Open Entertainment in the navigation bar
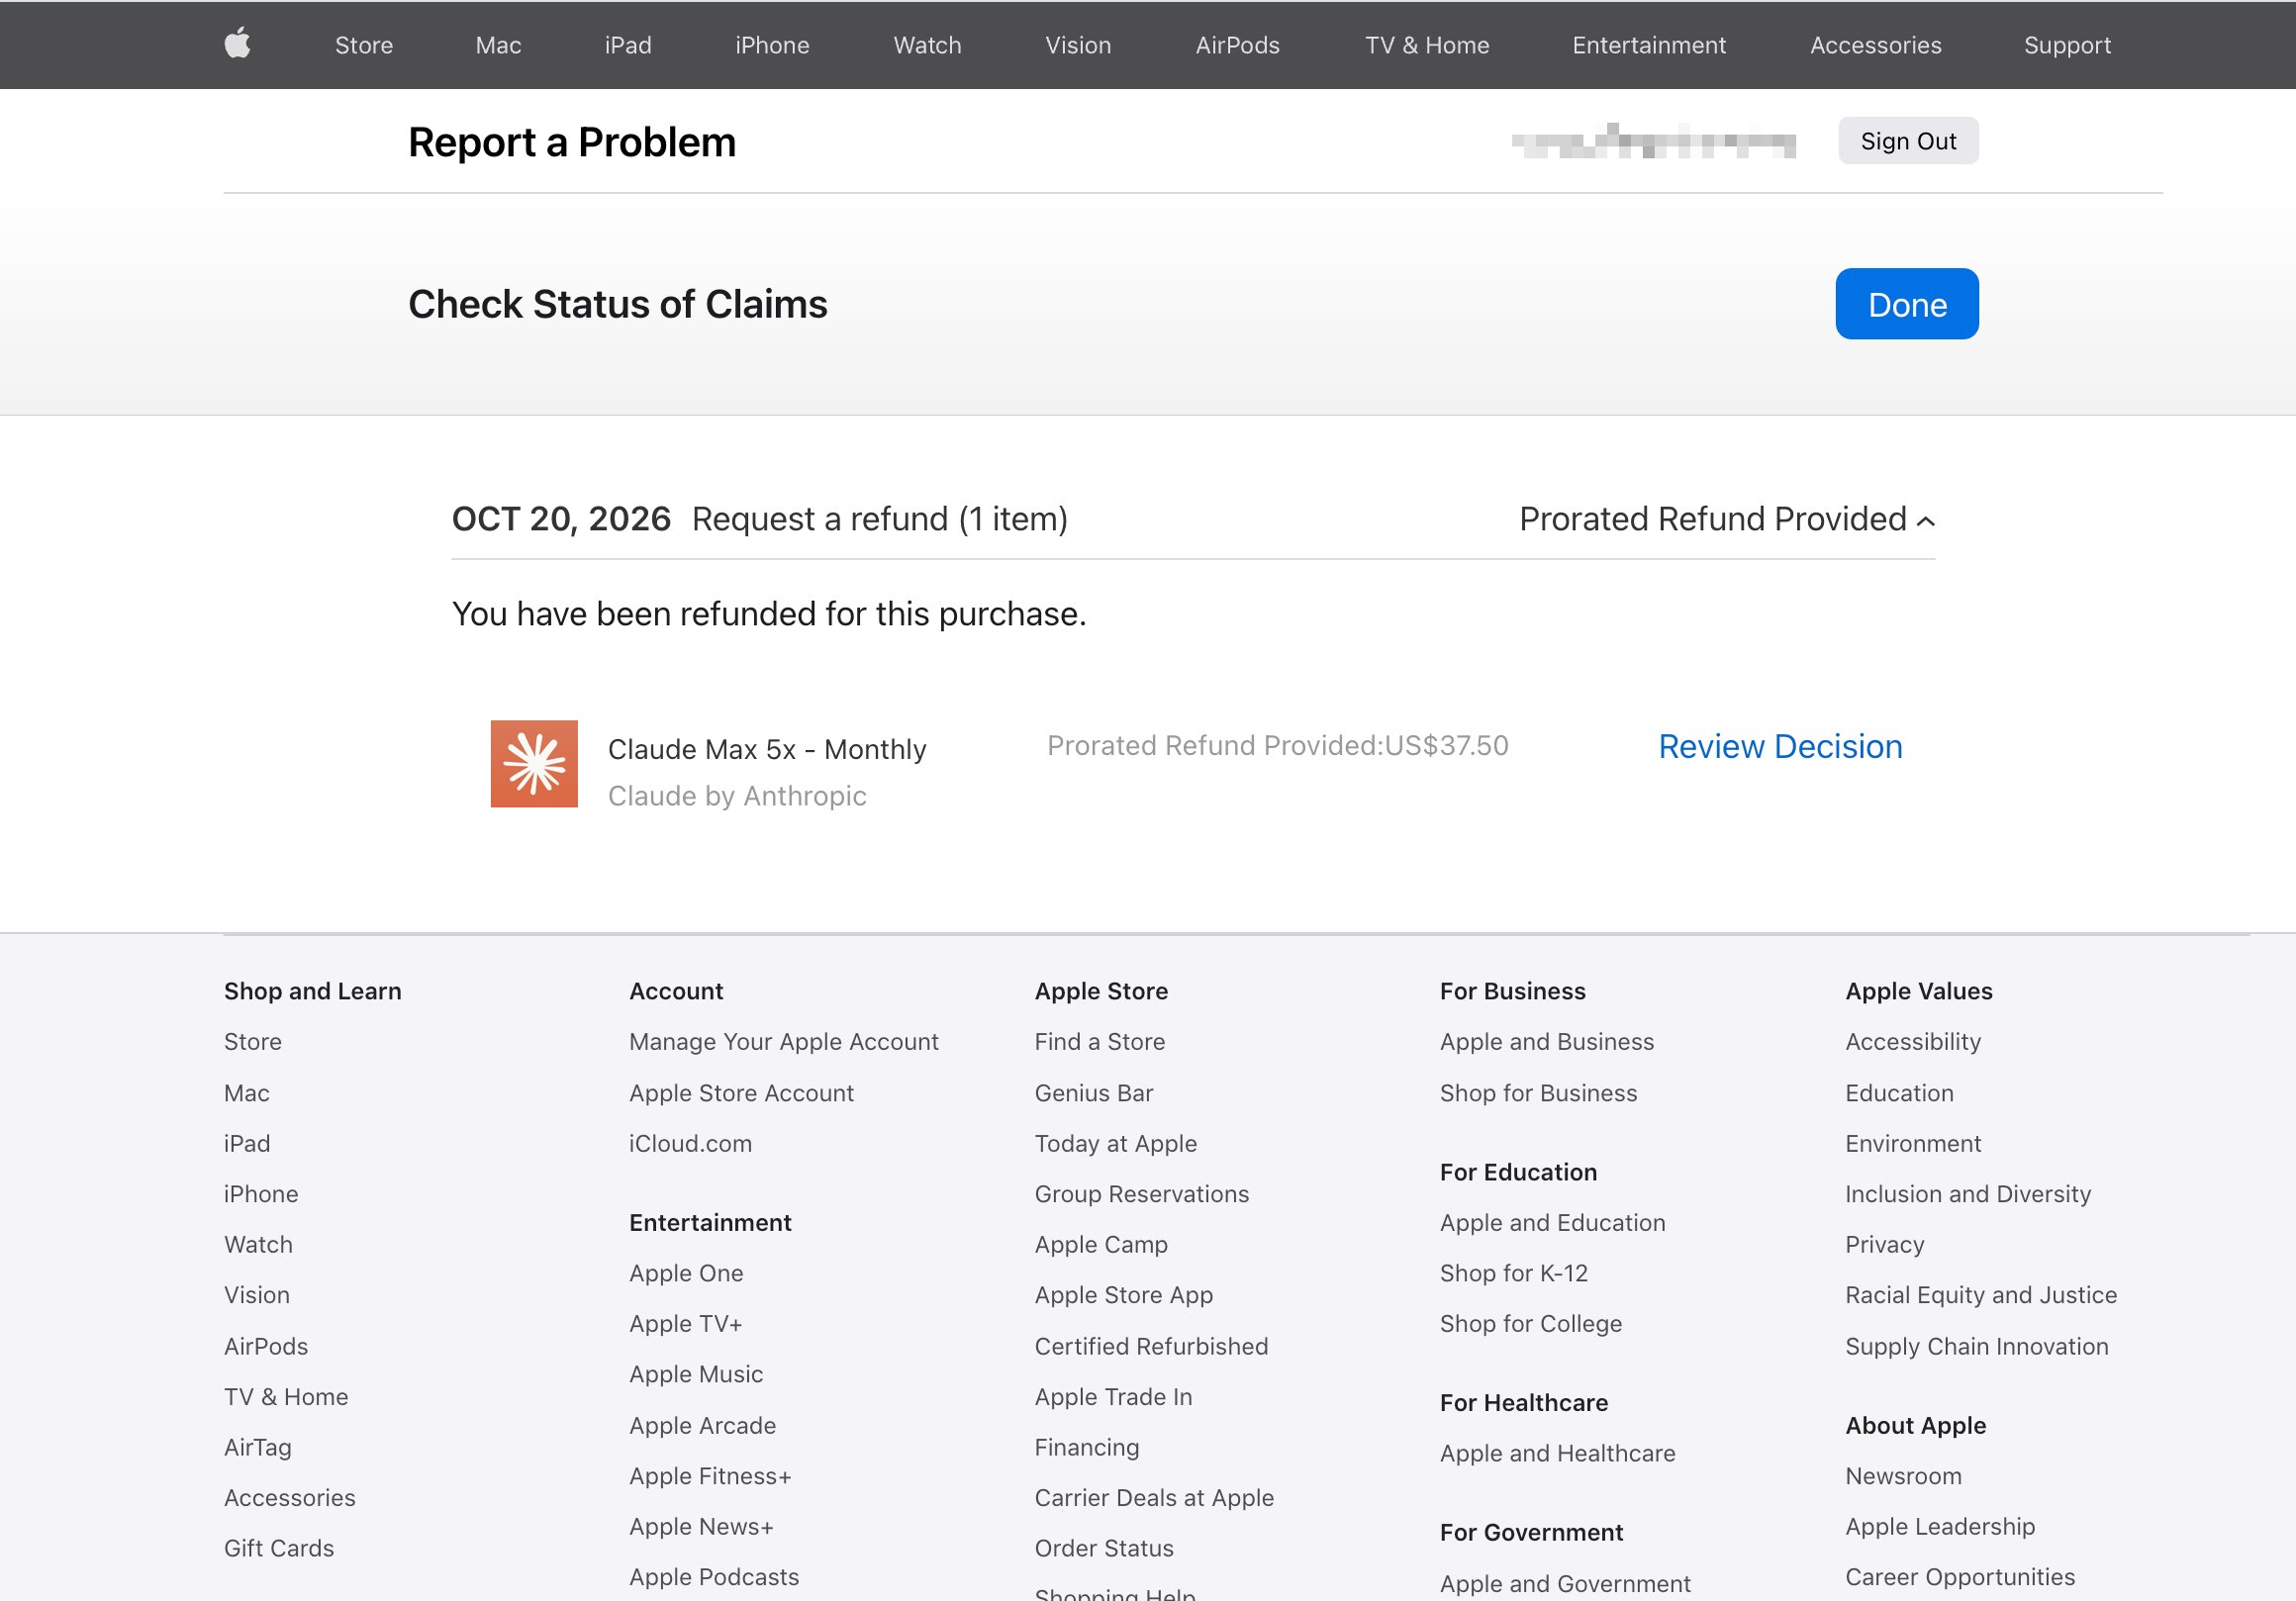This screenshot has height=1601, width=2296. click(1649, 45)
